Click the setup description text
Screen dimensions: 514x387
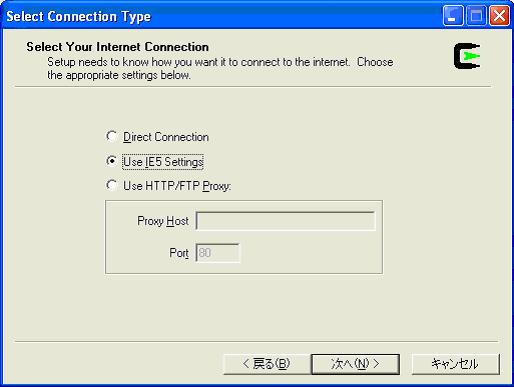pyautogui.click(x=220, y=68)
